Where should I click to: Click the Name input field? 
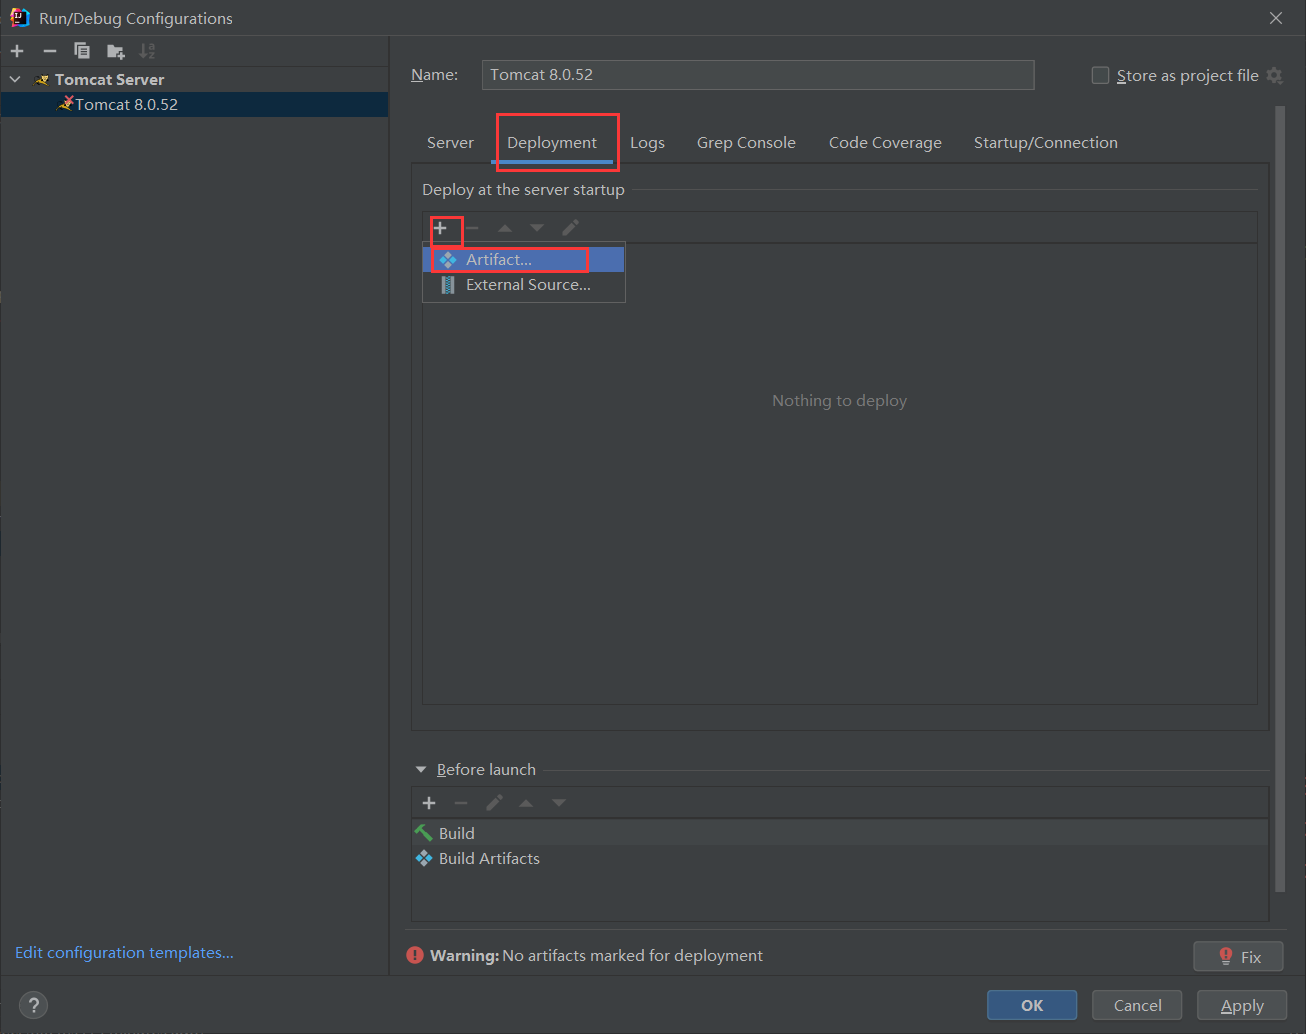pyautogui.click(x=757, y=75)
